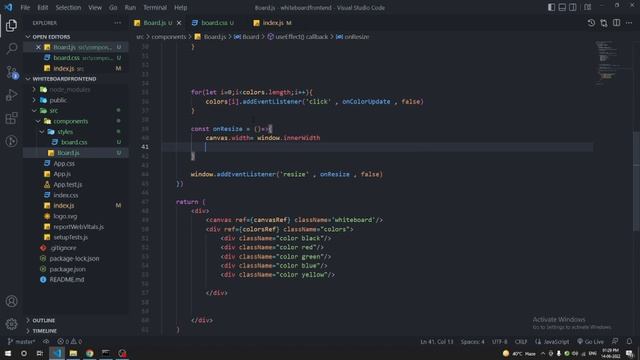Open the Terminal menu
Screen dimensions: 640x360
coord(155,7)
